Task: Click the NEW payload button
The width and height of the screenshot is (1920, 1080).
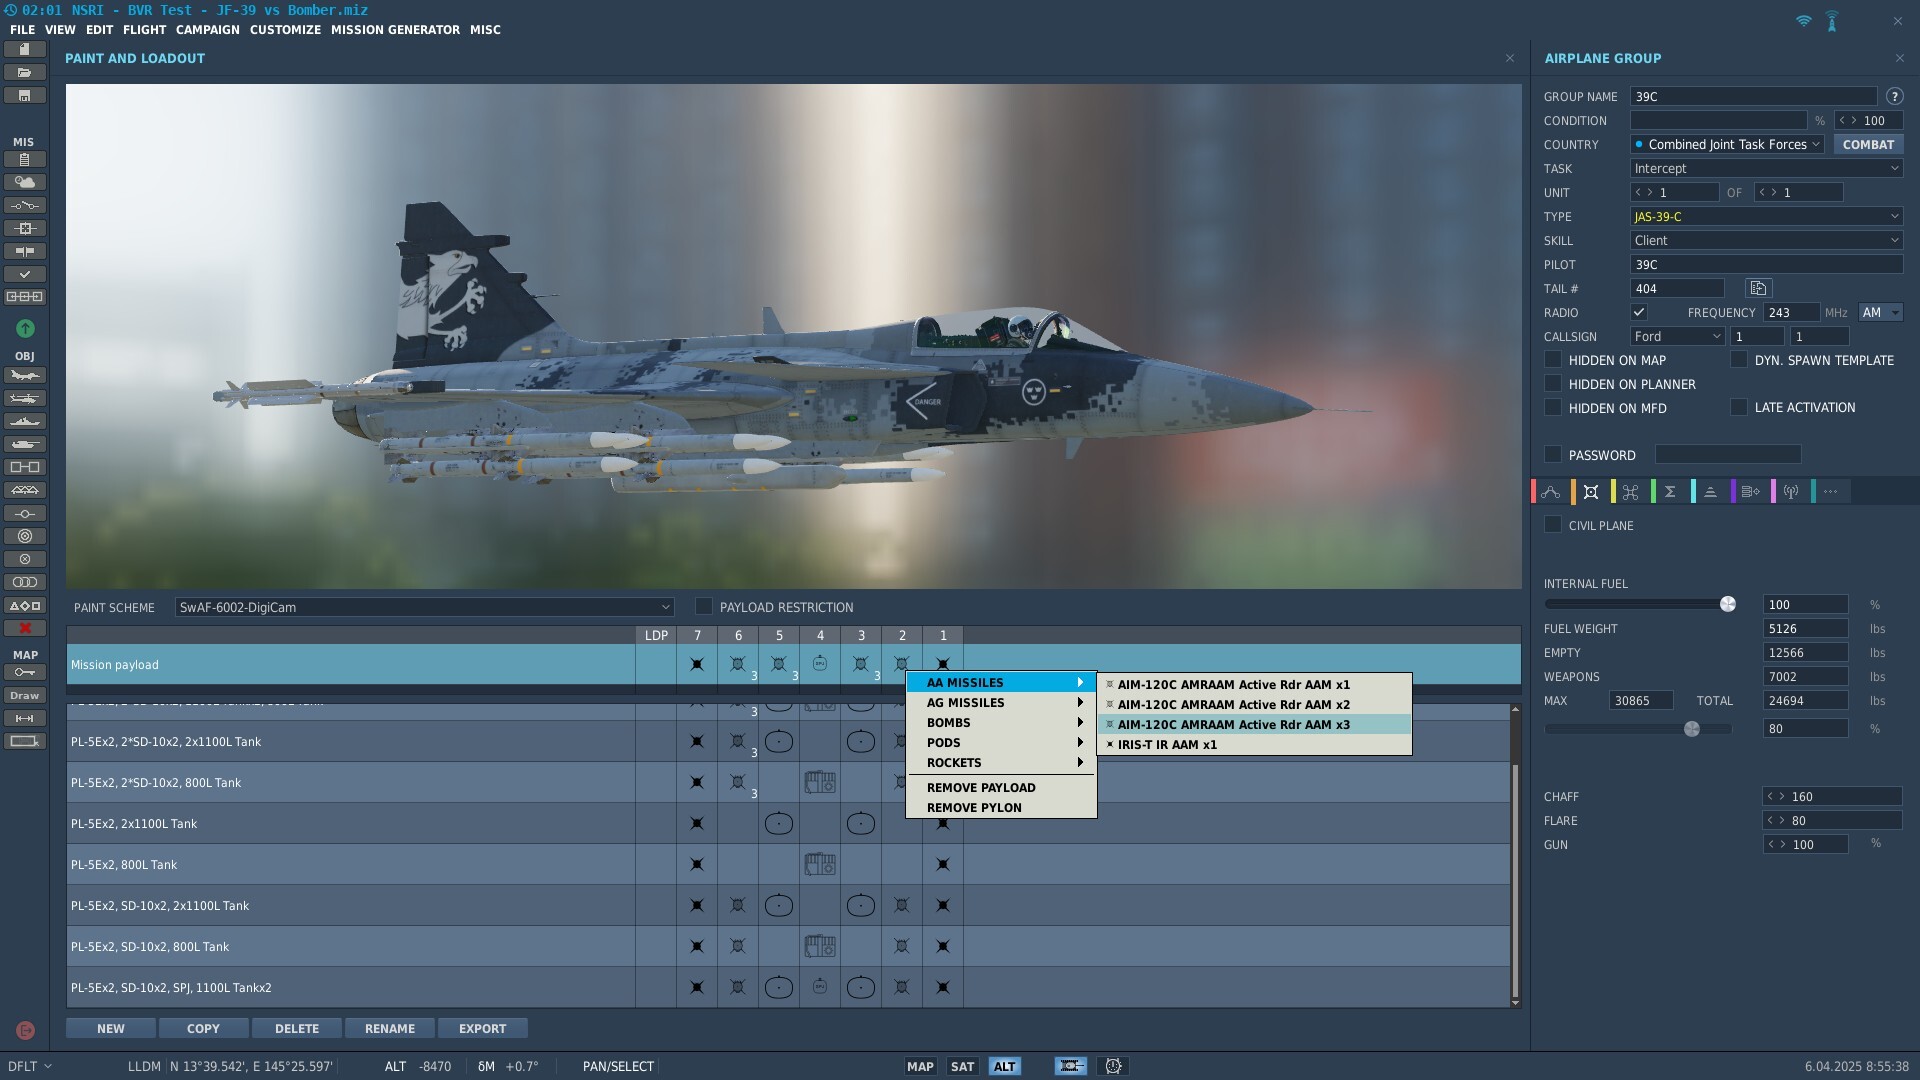Action: click(x=111, y=1028)
